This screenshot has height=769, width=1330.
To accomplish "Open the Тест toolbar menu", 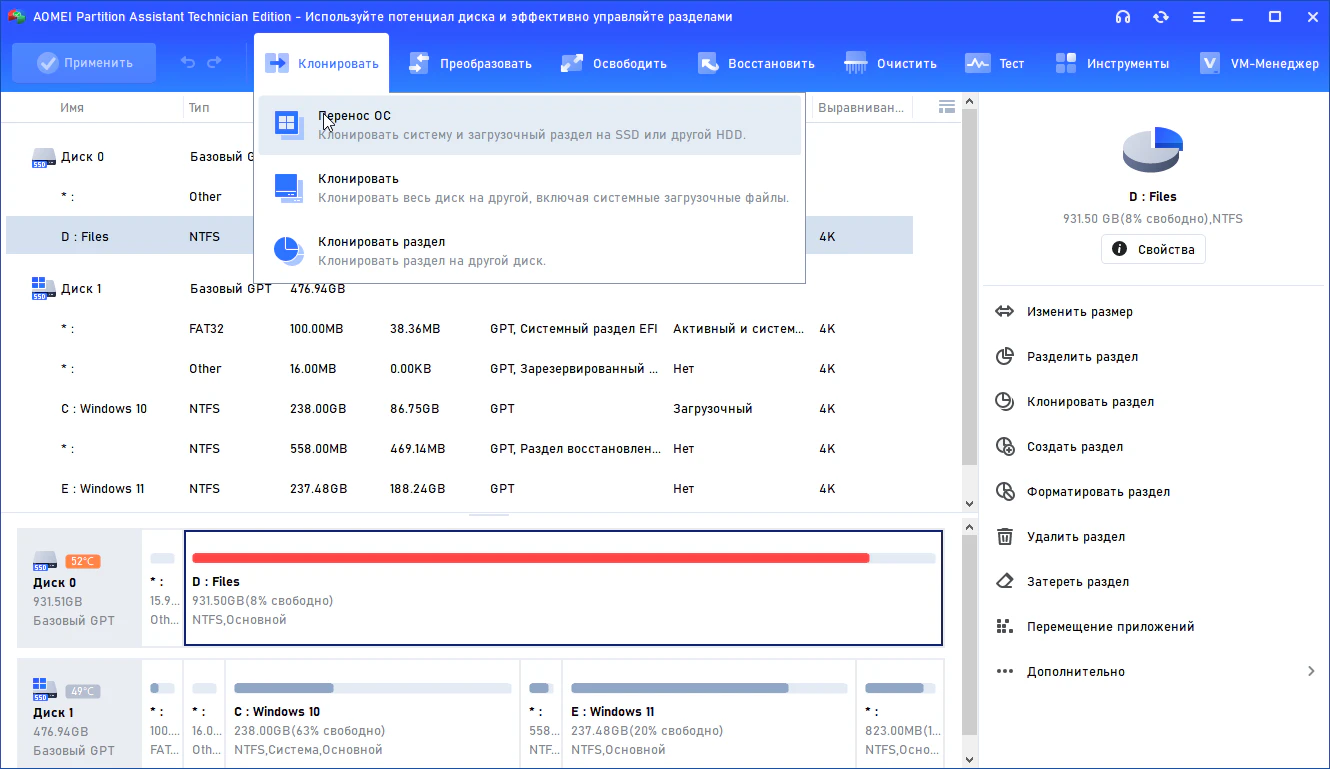I will [x=995, y=63].
